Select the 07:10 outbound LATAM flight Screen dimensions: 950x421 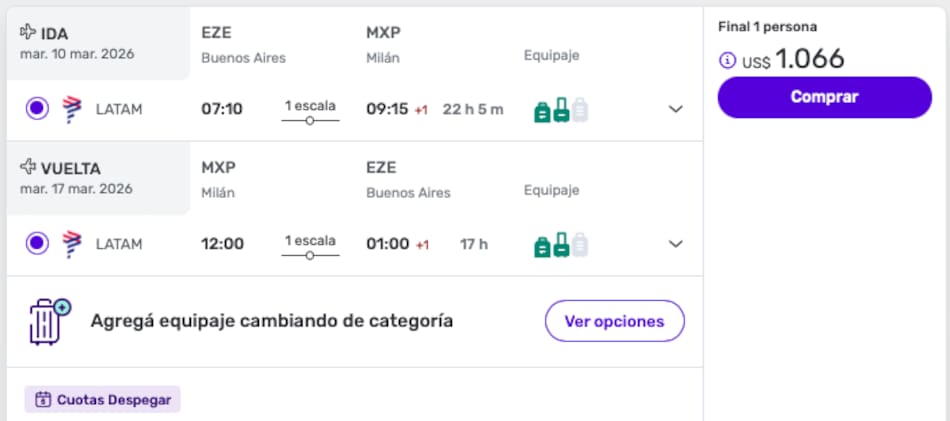[37, 109]
